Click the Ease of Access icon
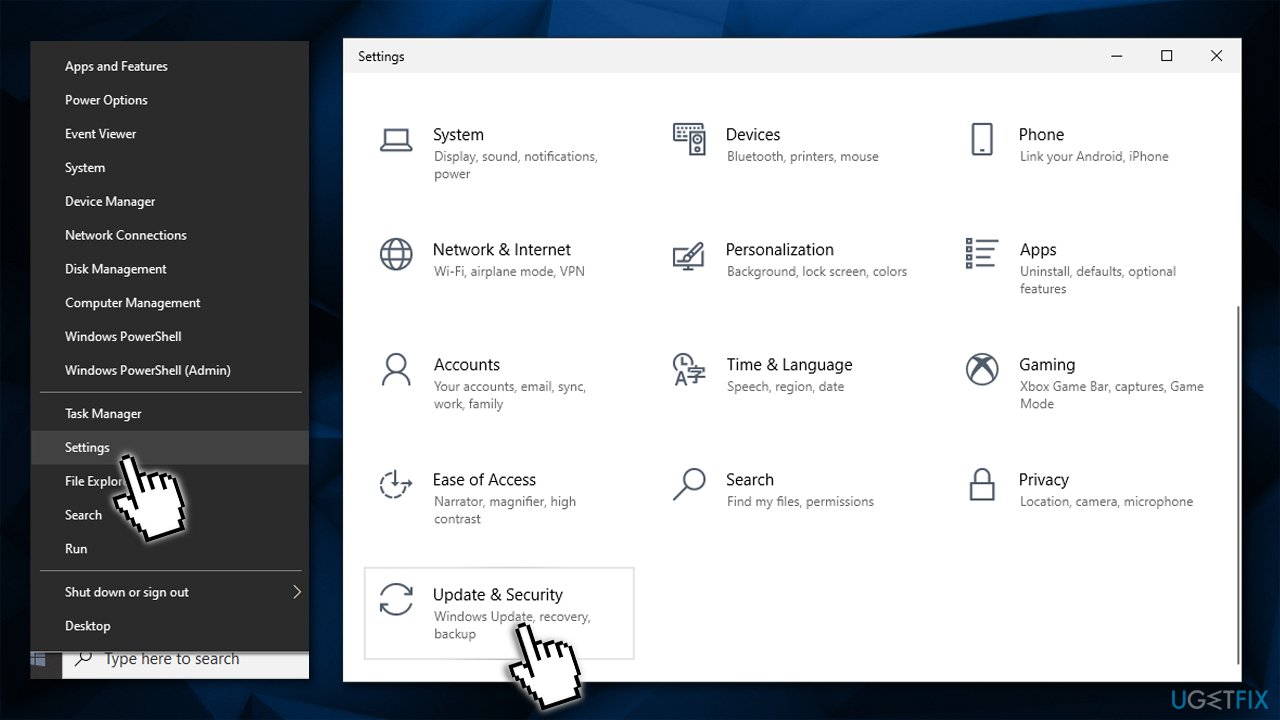 pyautogui.click(x=396, y=484)
